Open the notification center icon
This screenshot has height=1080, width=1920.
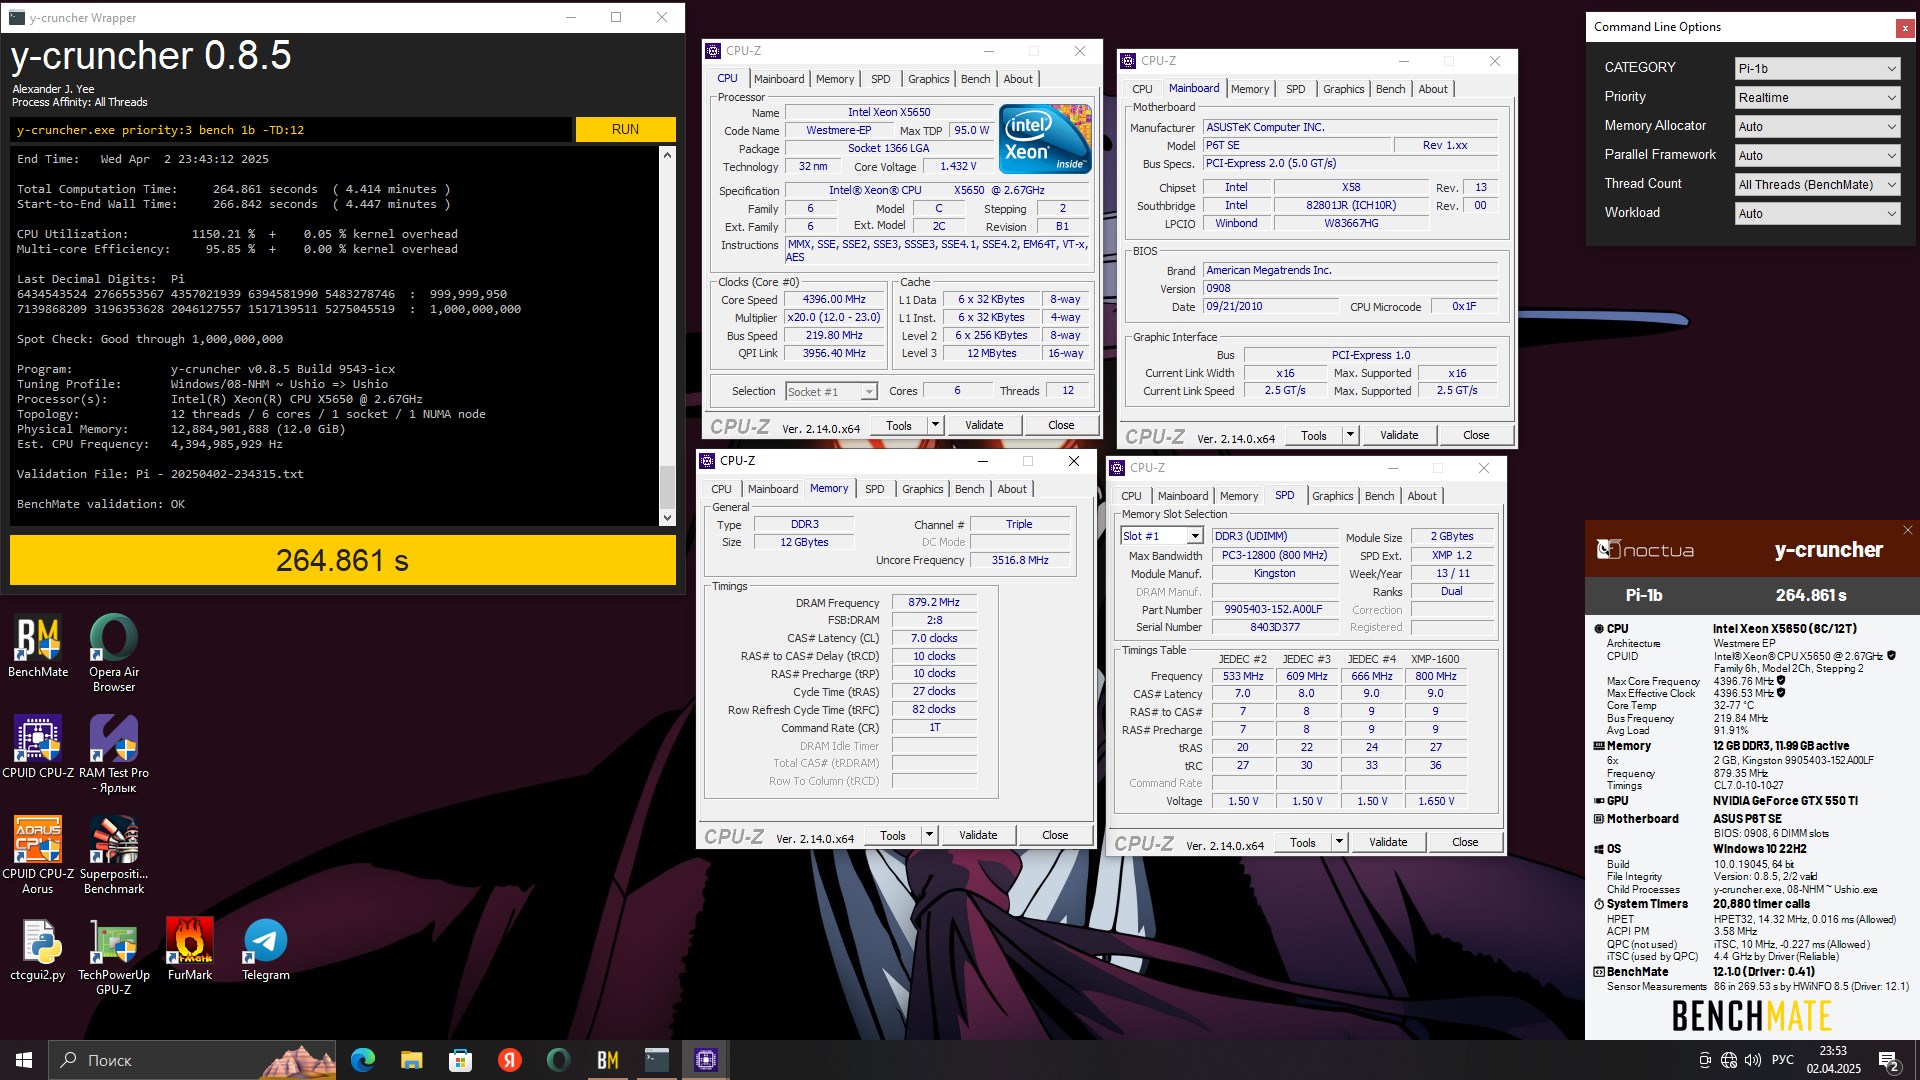[x=1889, y=1061]
